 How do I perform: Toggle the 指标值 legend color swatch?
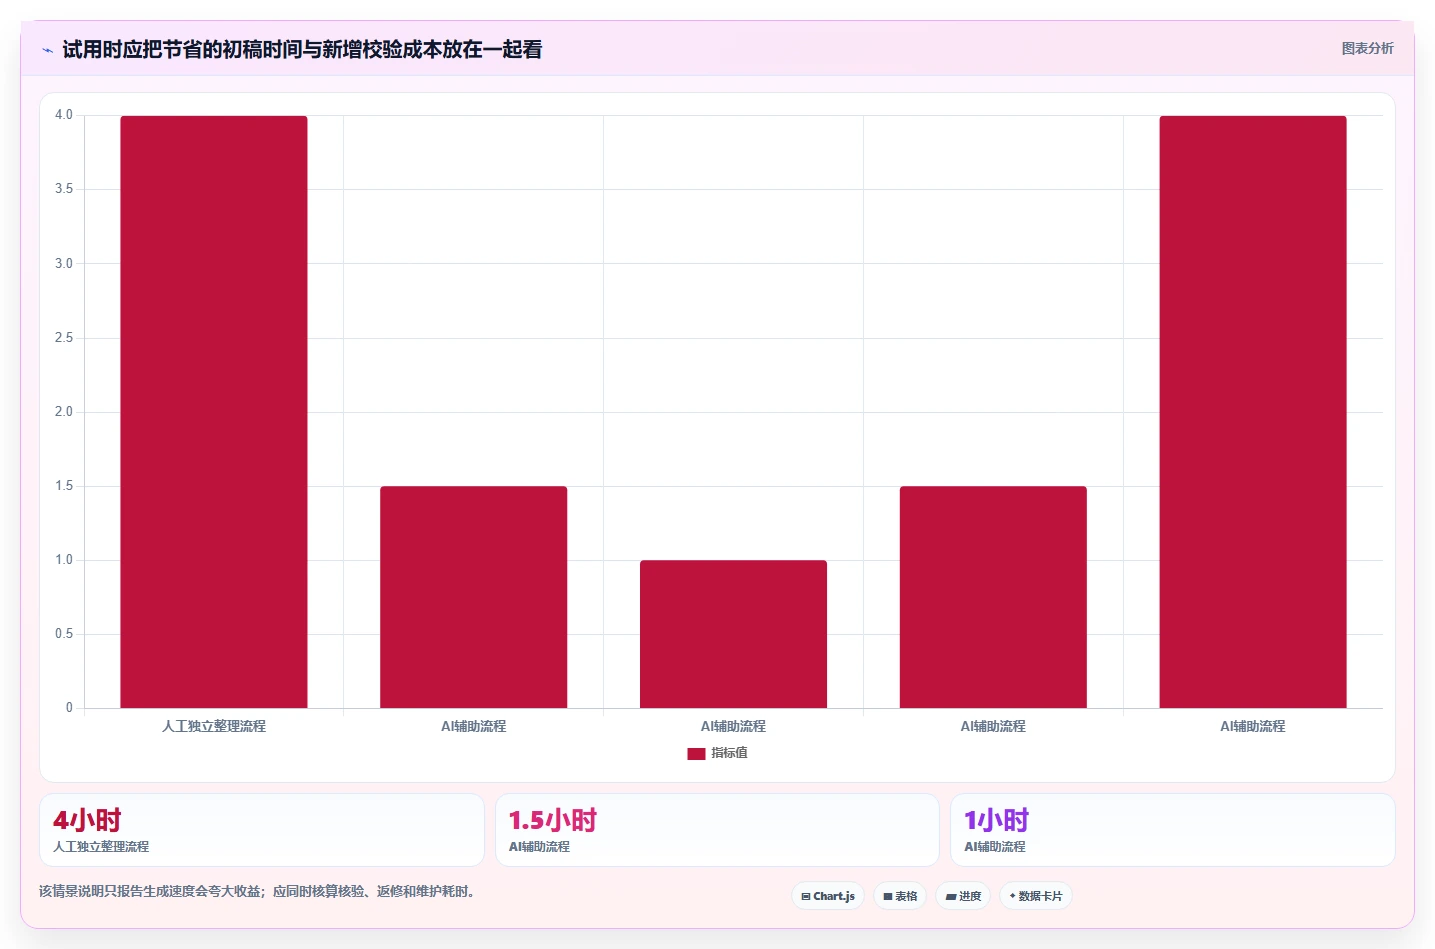coord(696,753)
